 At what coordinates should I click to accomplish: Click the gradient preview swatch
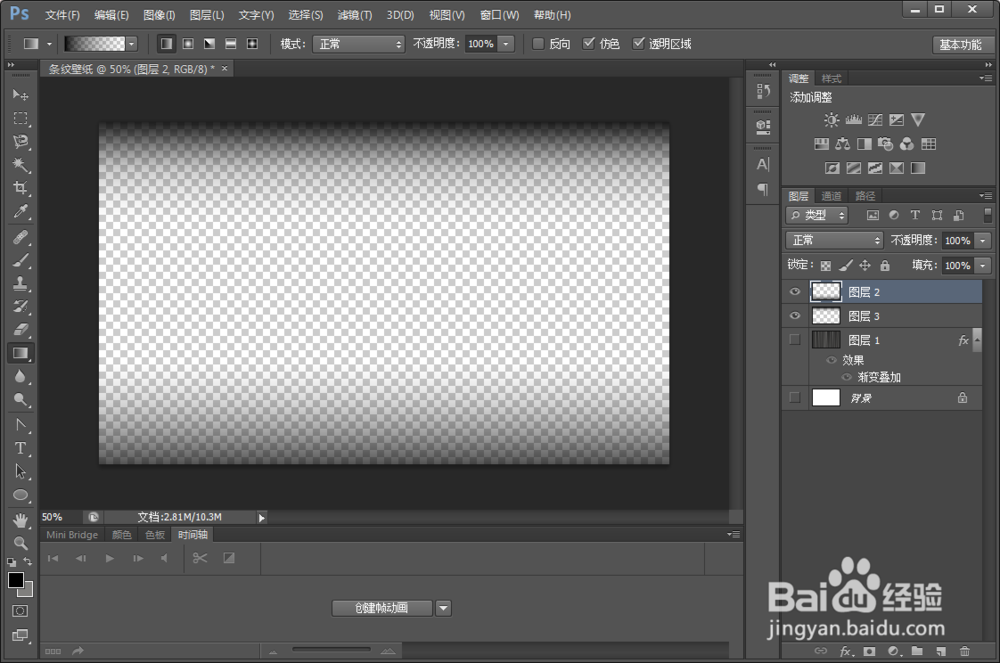(x=95, y=43)
